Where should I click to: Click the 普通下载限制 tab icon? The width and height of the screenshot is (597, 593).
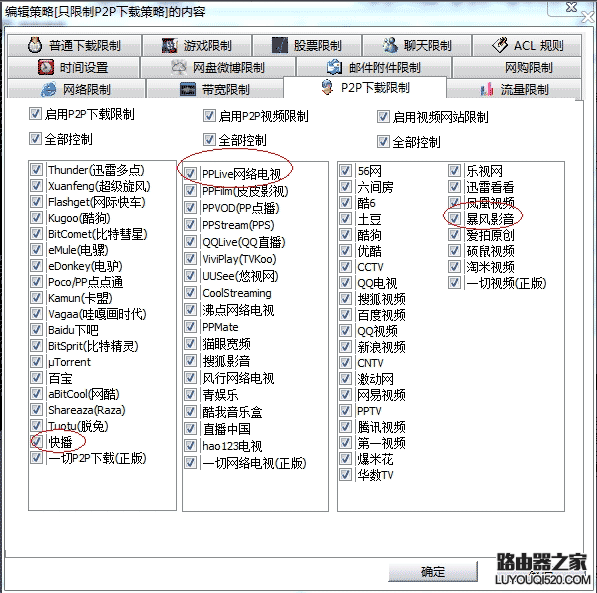point(35,45)
